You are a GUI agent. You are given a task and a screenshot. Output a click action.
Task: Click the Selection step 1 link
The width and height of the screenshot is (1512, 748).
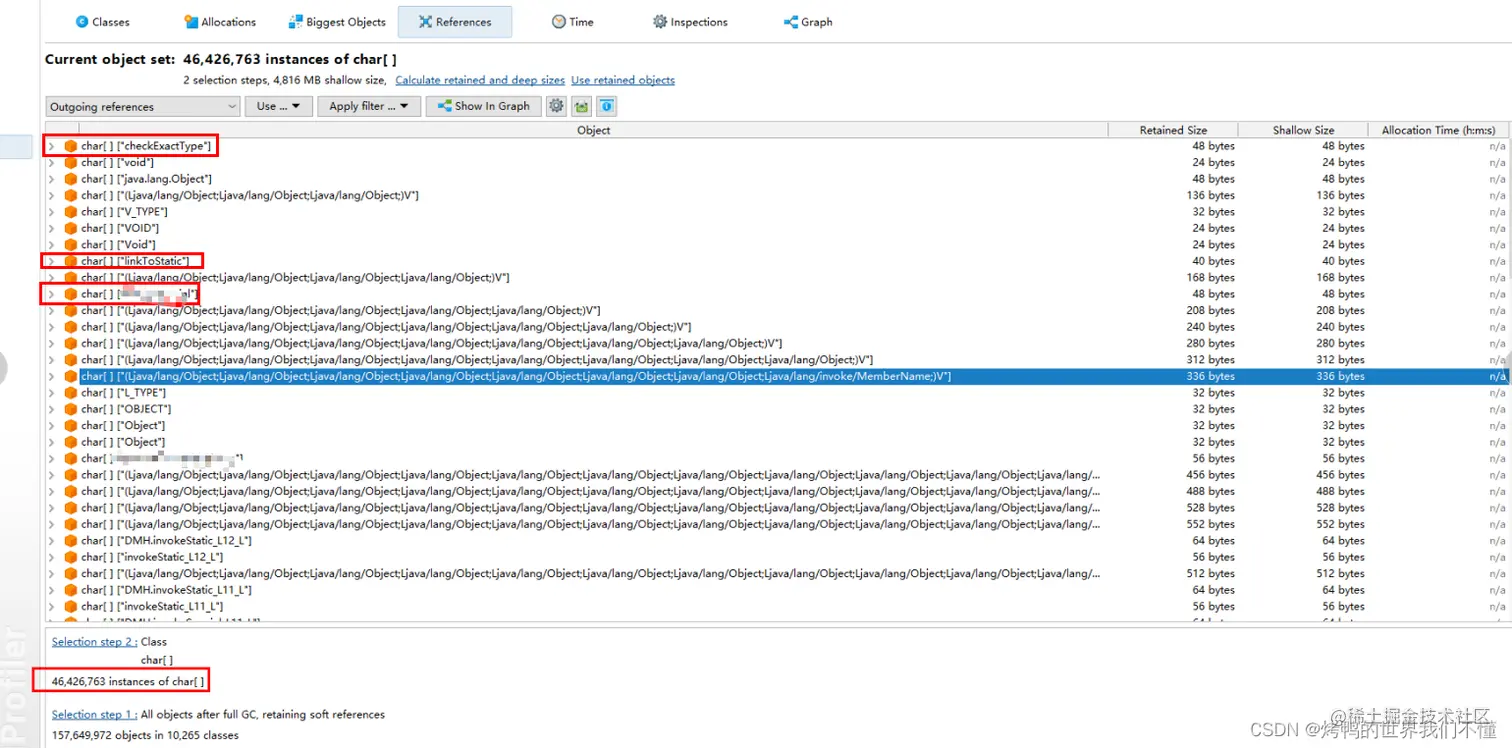pos(94,715)
